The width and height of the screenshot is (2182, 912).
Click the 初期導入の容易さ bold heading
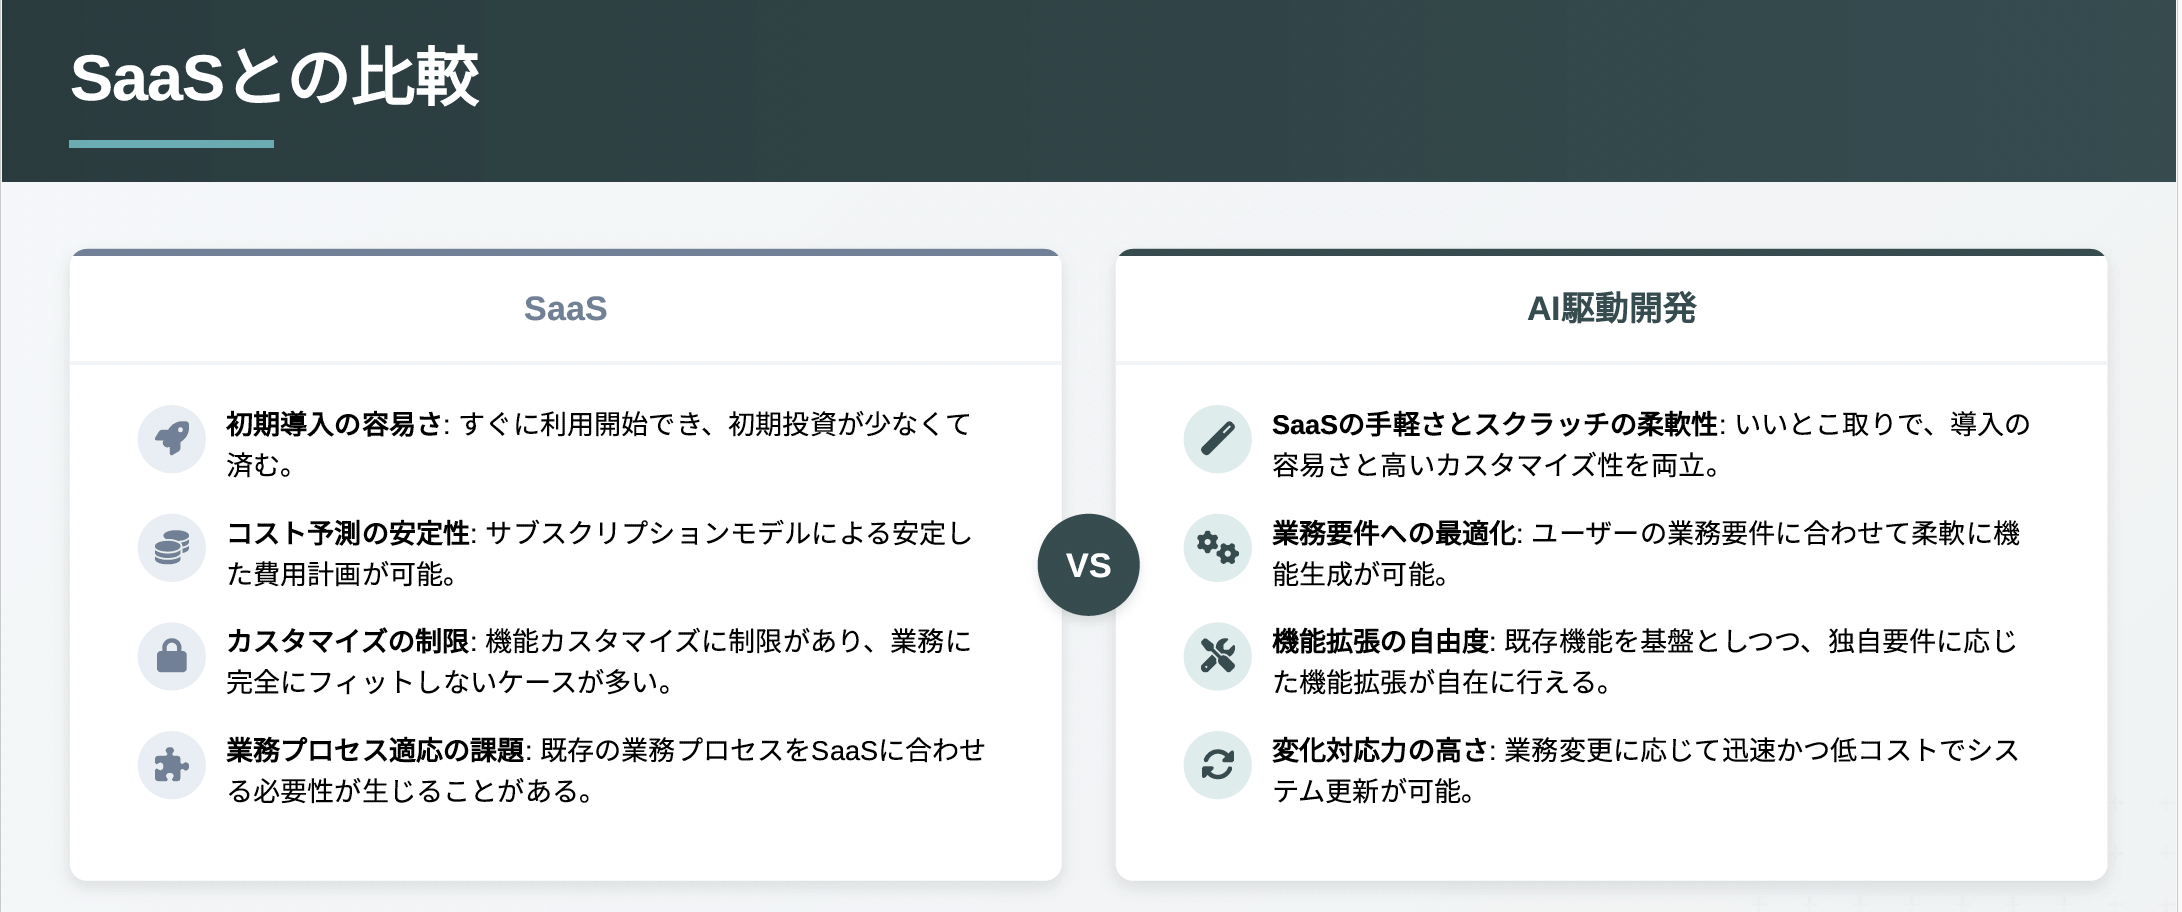[x=335, y=424]
